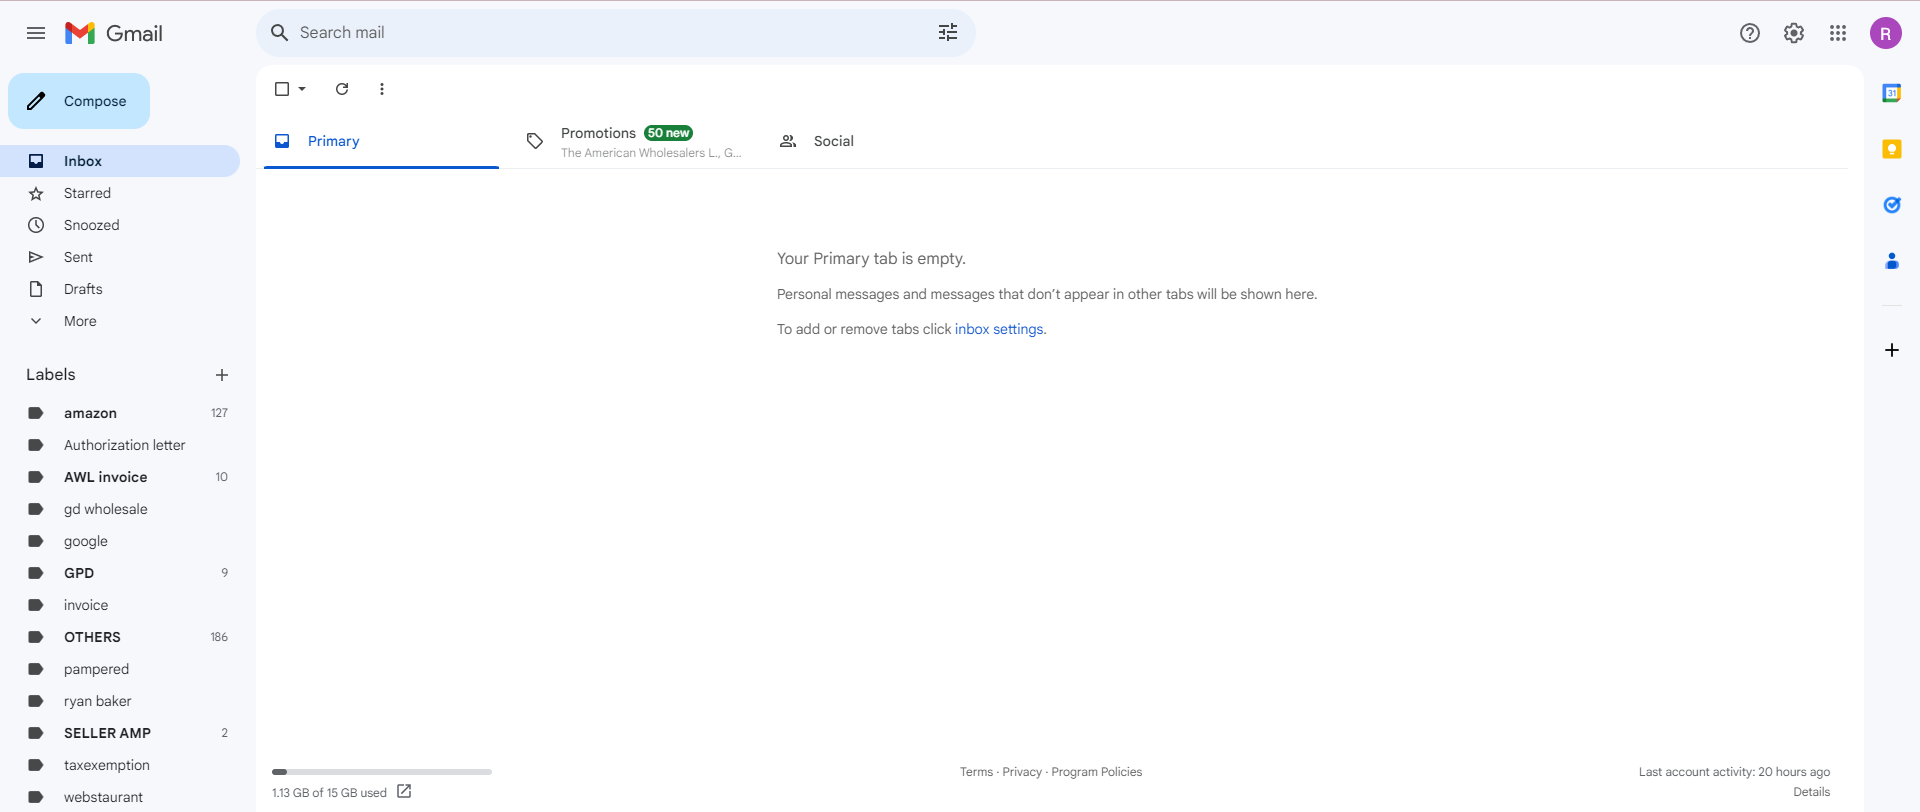Click the Compose button

click(x=79, y=101)
